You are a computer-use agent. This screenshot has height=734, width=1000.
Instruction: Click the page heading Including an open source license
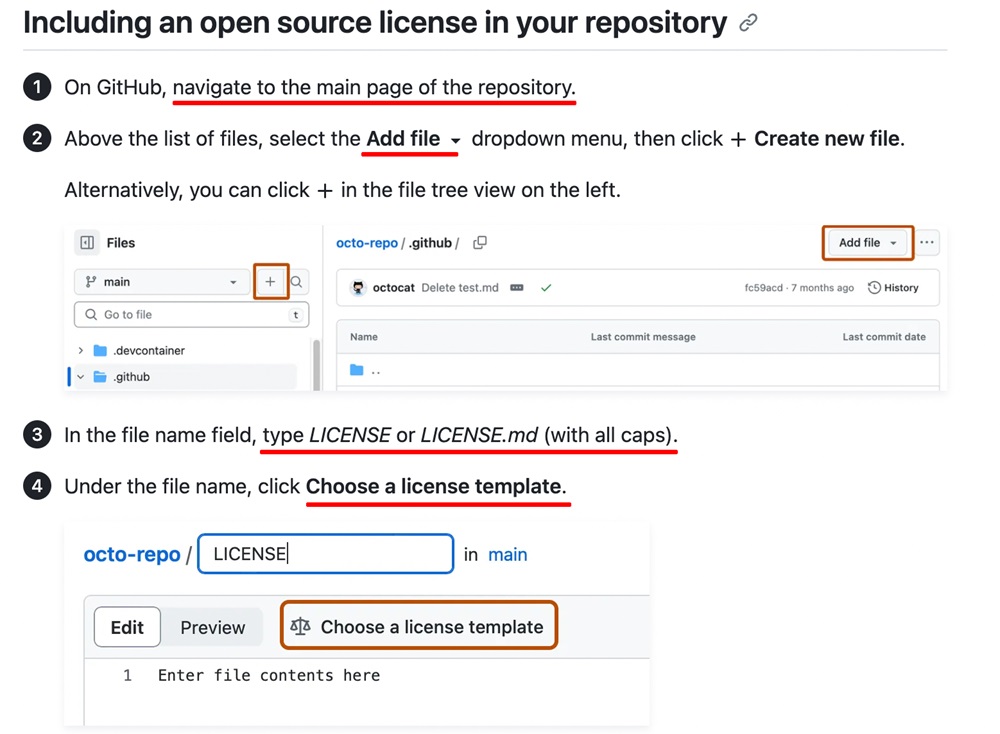(x=375, y=23)
